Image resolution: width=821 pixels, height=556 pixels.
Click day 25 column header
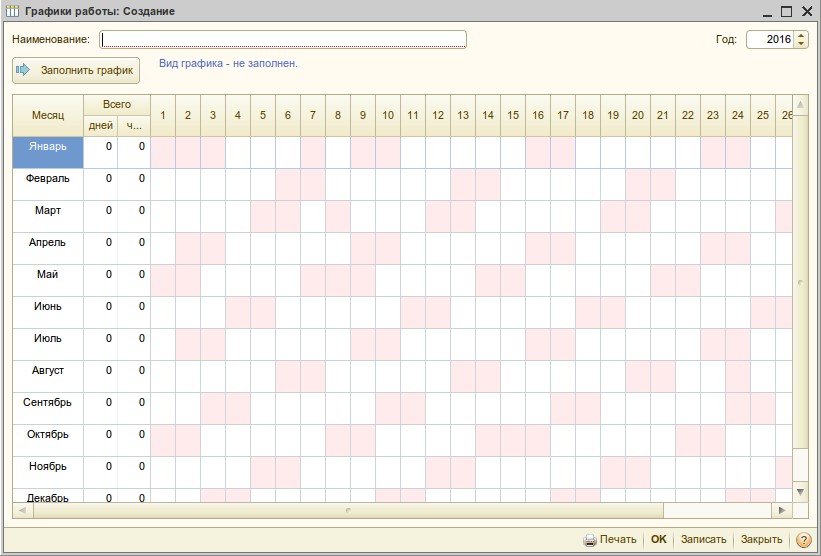763,115
